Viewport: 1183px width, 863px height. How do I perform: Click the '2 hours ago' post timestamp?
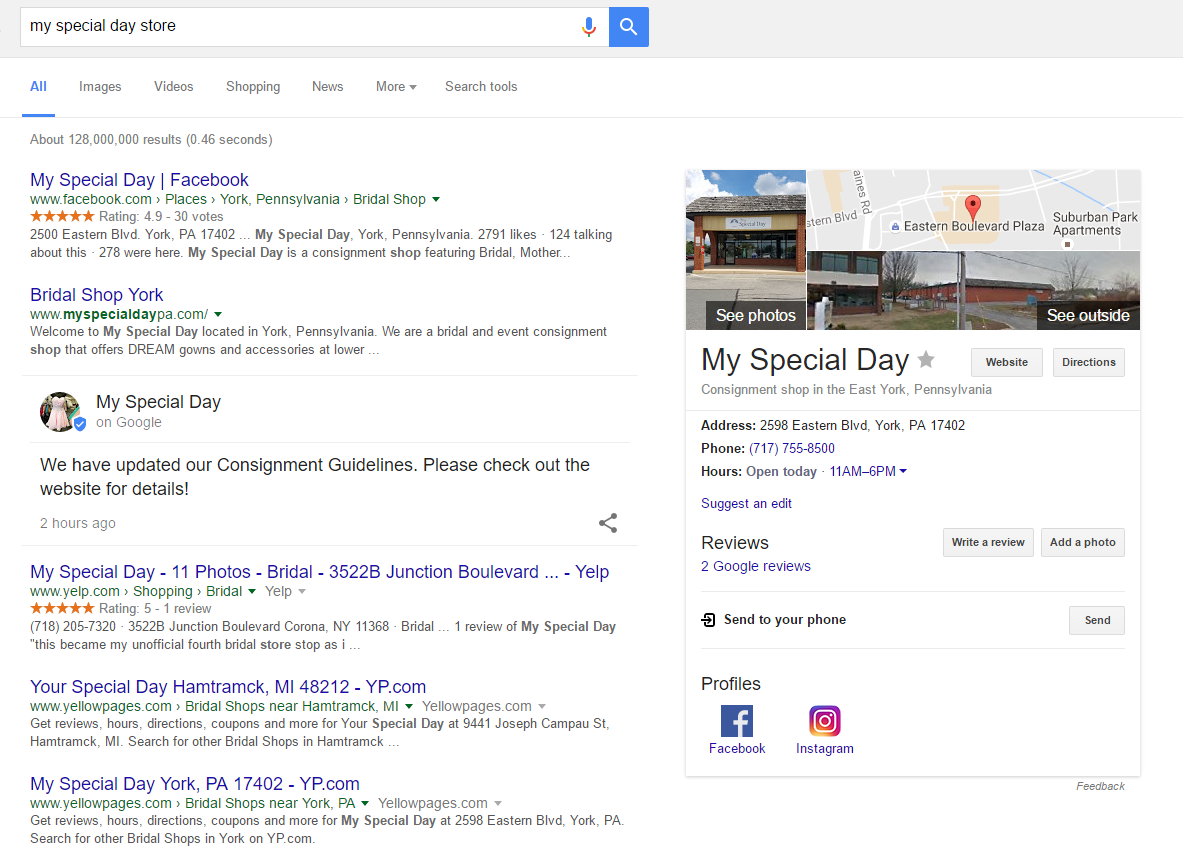click(x=78, y=523)
